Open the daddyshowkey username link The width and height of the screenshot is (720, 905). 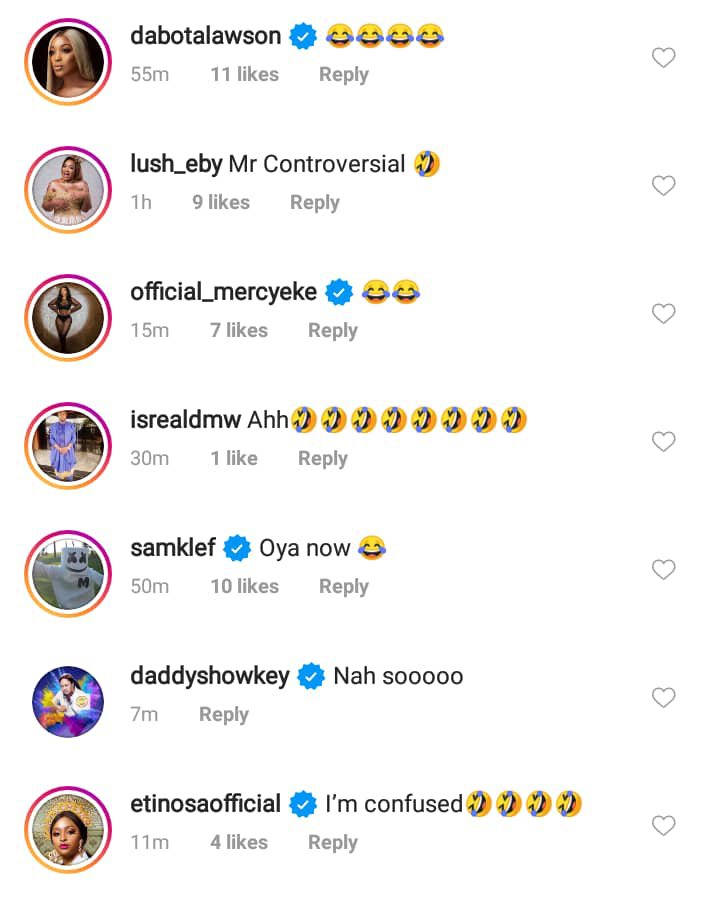coord(210,676)
